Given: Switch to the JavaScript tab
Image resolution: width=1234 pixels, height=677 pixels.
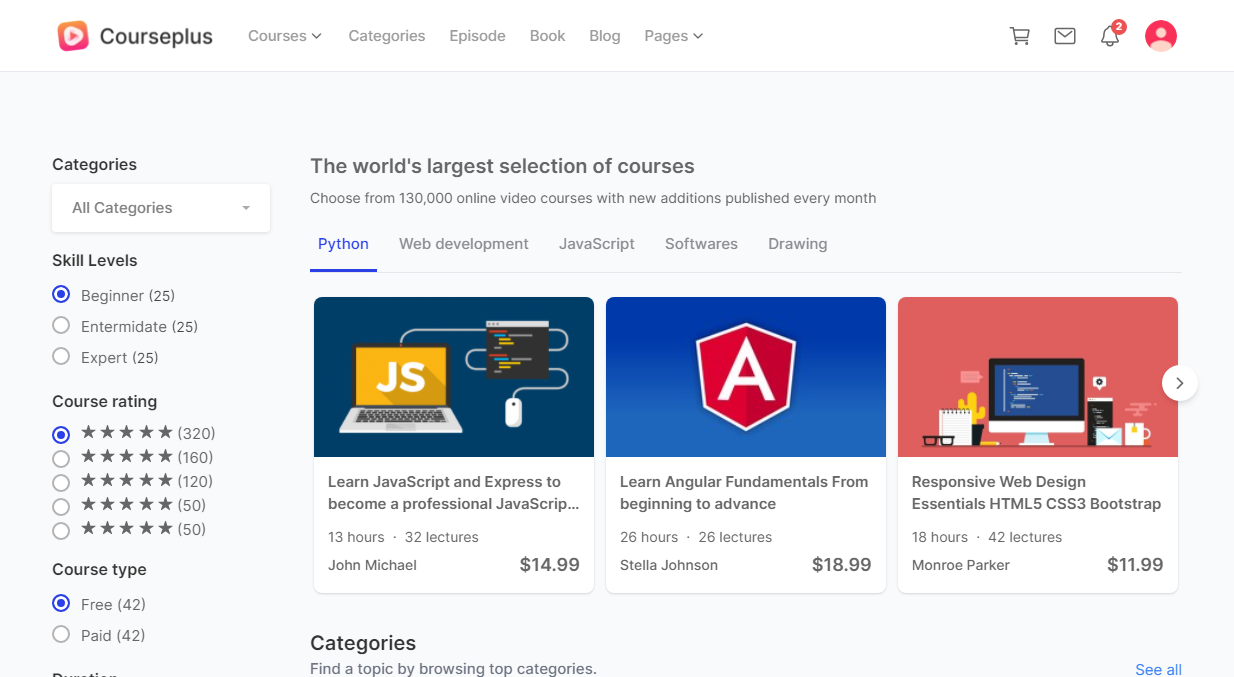Looking at the screenshot, I should (597, 244).
